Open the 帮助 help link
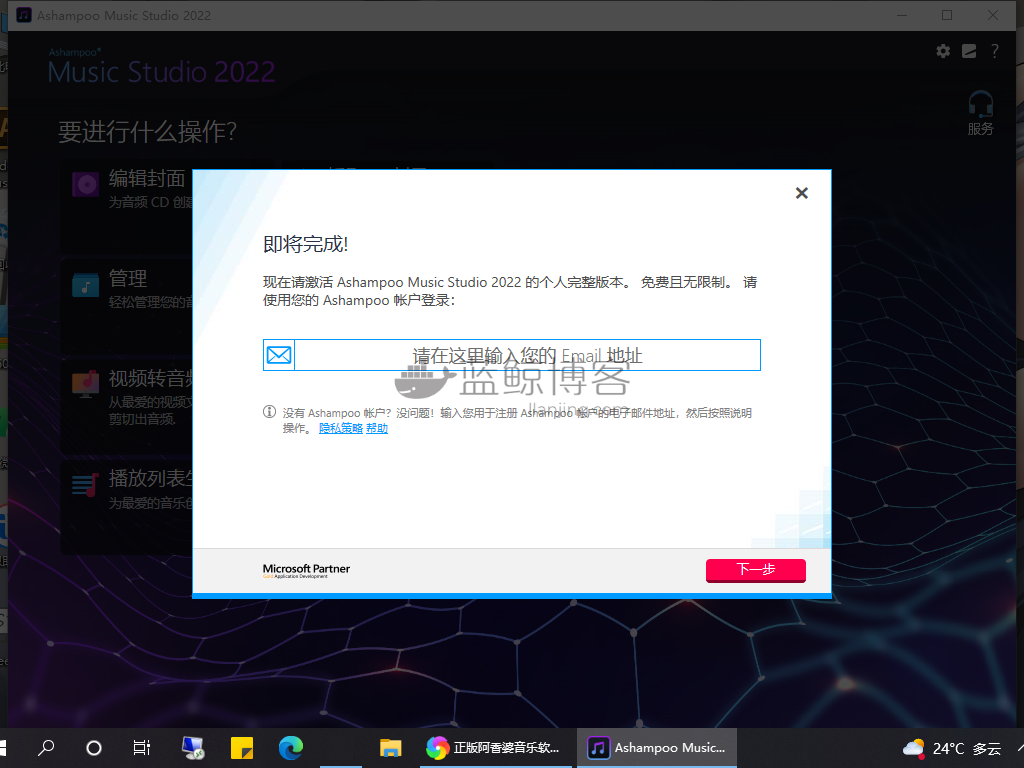Screen dimensions: 1024x768 click(x=377, y=428)
